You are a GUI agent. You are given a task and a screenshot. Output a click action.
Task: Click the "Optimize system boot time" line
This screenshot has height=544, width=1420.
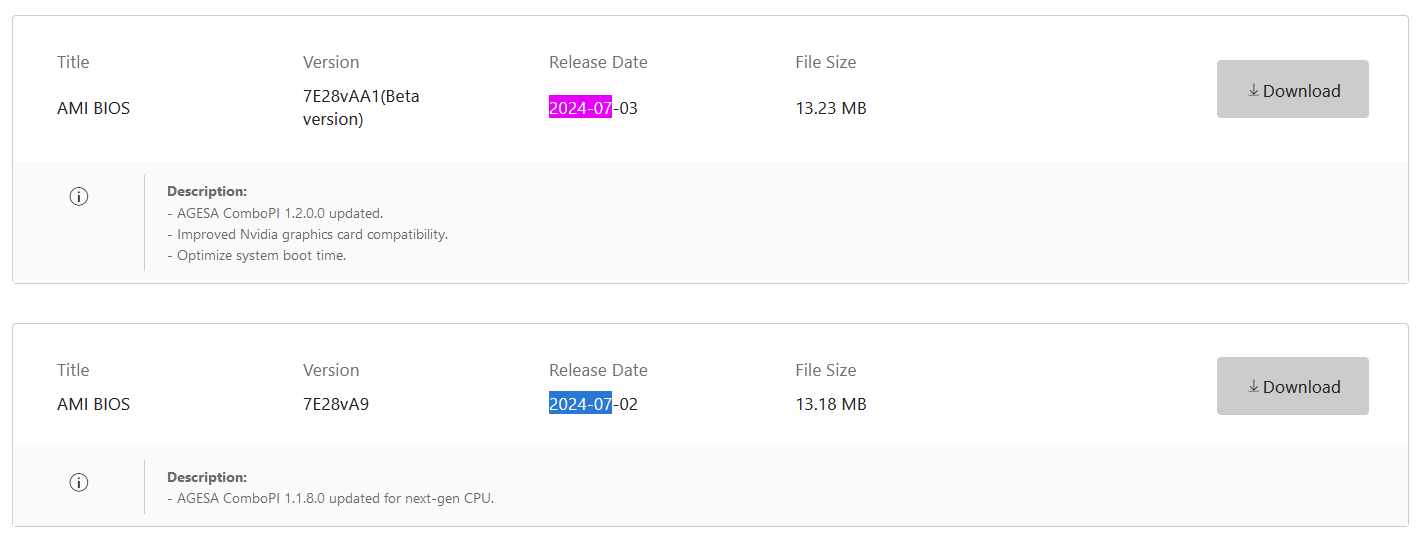[256, 255]
